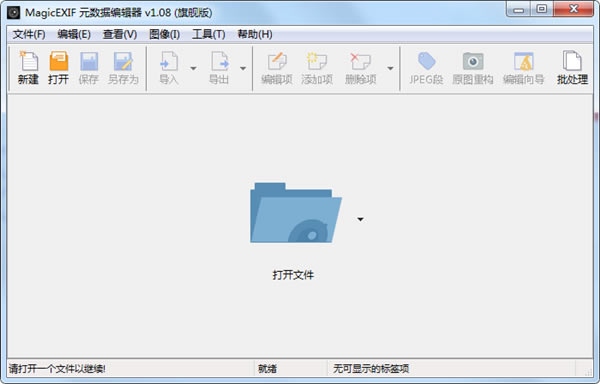Close the MagicEXIF window
This screenshot has height=384, width=600.
coord(573,9)
